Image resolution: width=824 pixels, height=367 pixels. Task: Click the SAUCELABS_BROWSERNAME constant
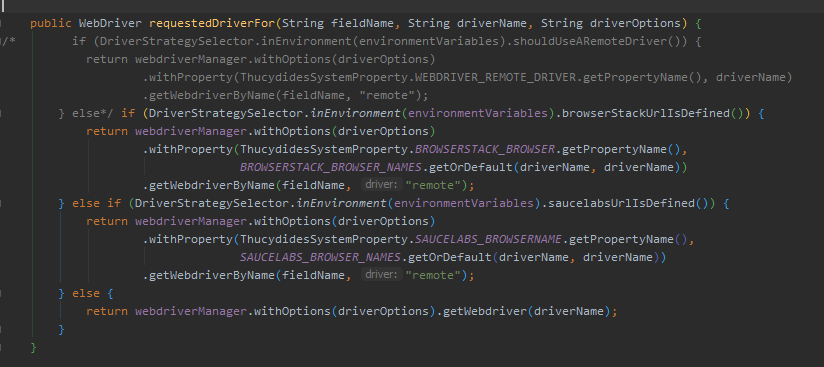point(488,239)
